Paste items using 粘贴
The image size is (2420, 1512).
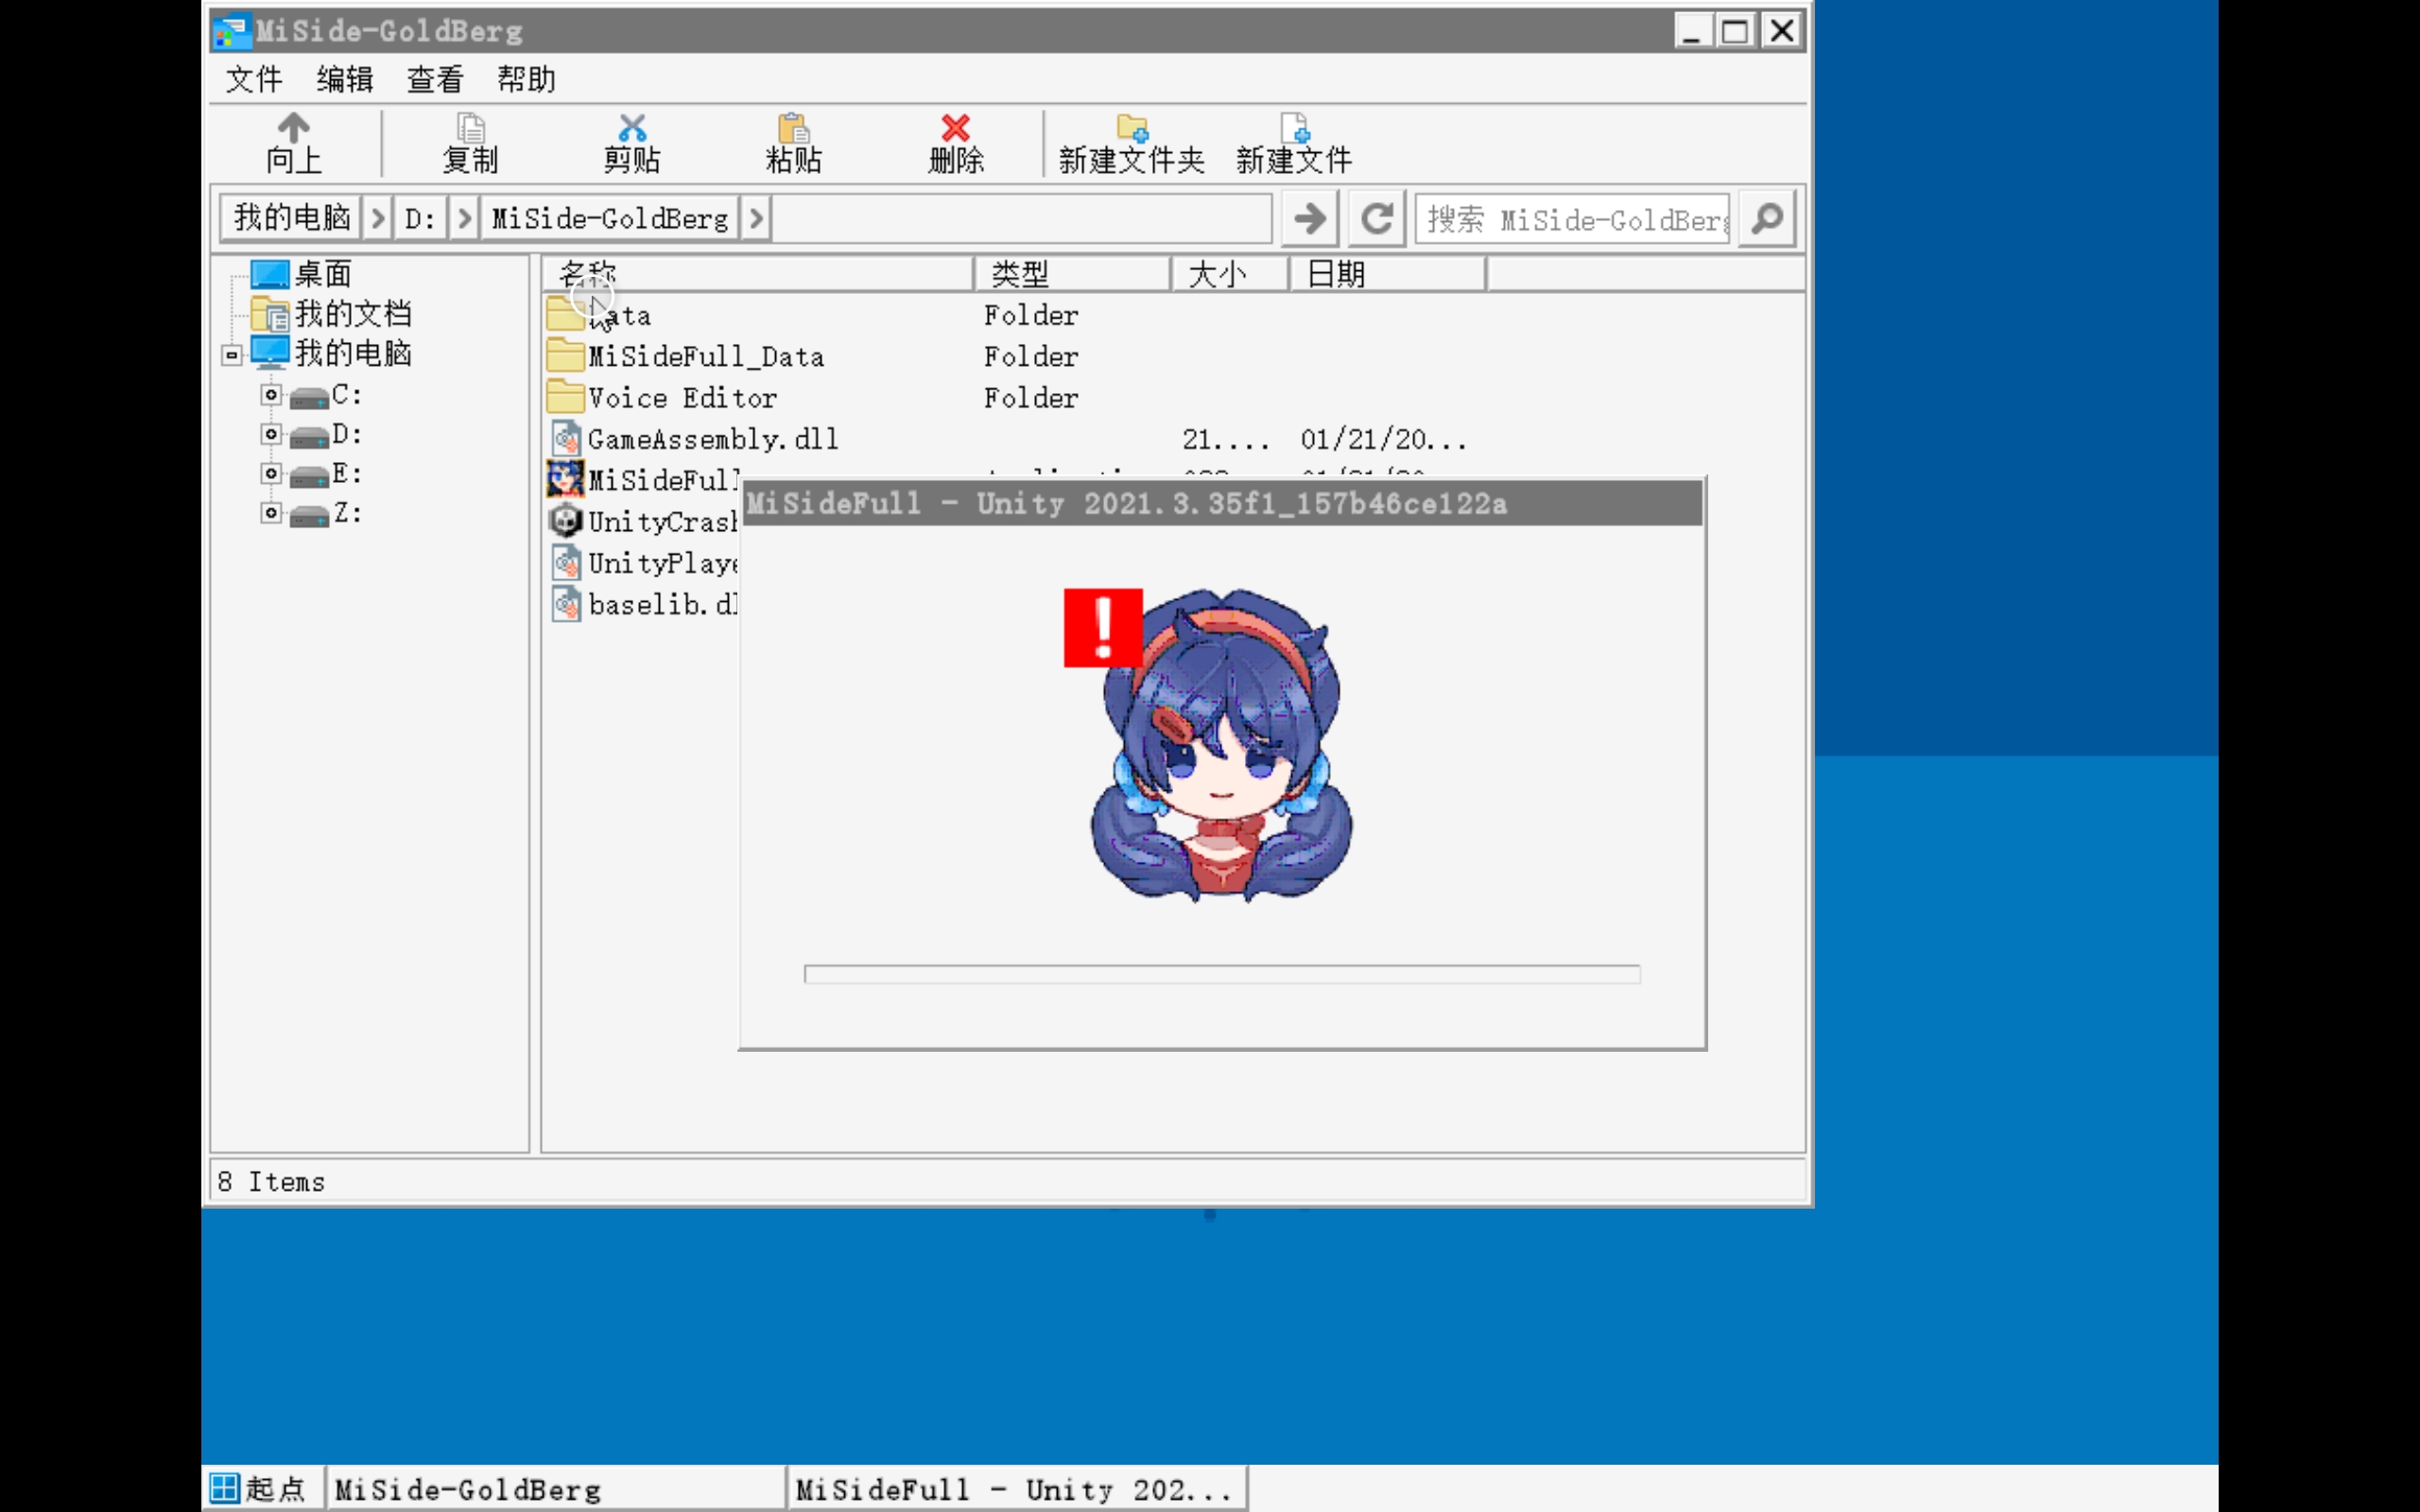tap(793, 144)
